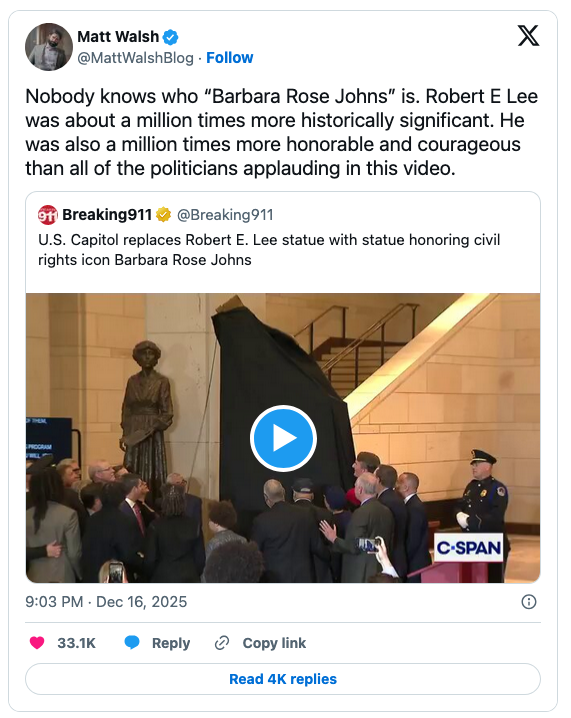Open the quoted Breaking911 tweet text

coord(269,250)
